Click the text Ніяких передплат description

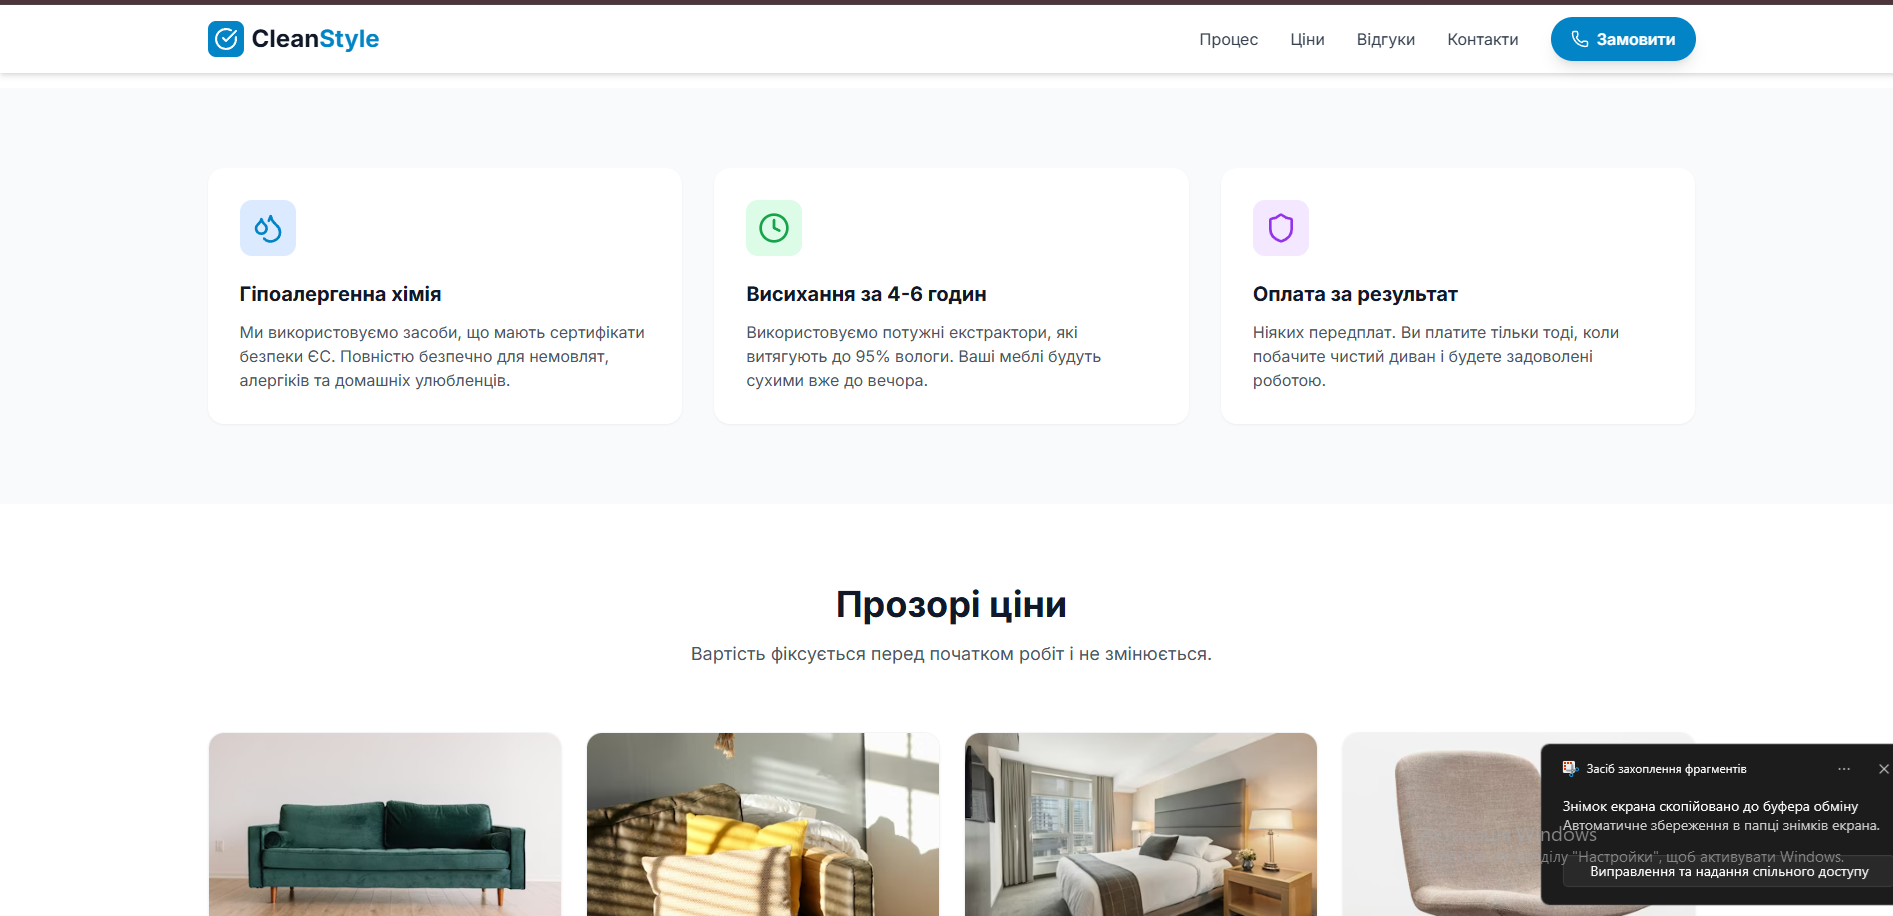[1436, 356]
